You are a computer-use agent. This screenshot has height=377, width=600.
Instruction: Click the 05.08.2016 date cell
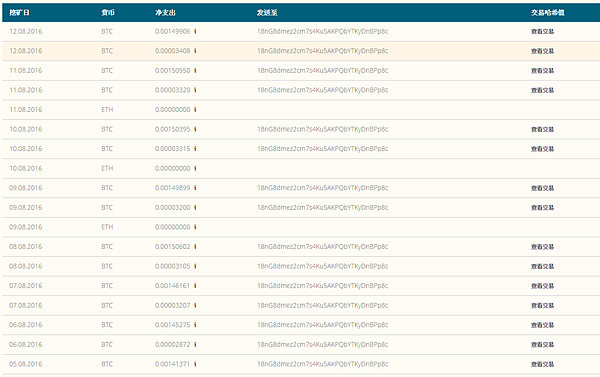26,364
